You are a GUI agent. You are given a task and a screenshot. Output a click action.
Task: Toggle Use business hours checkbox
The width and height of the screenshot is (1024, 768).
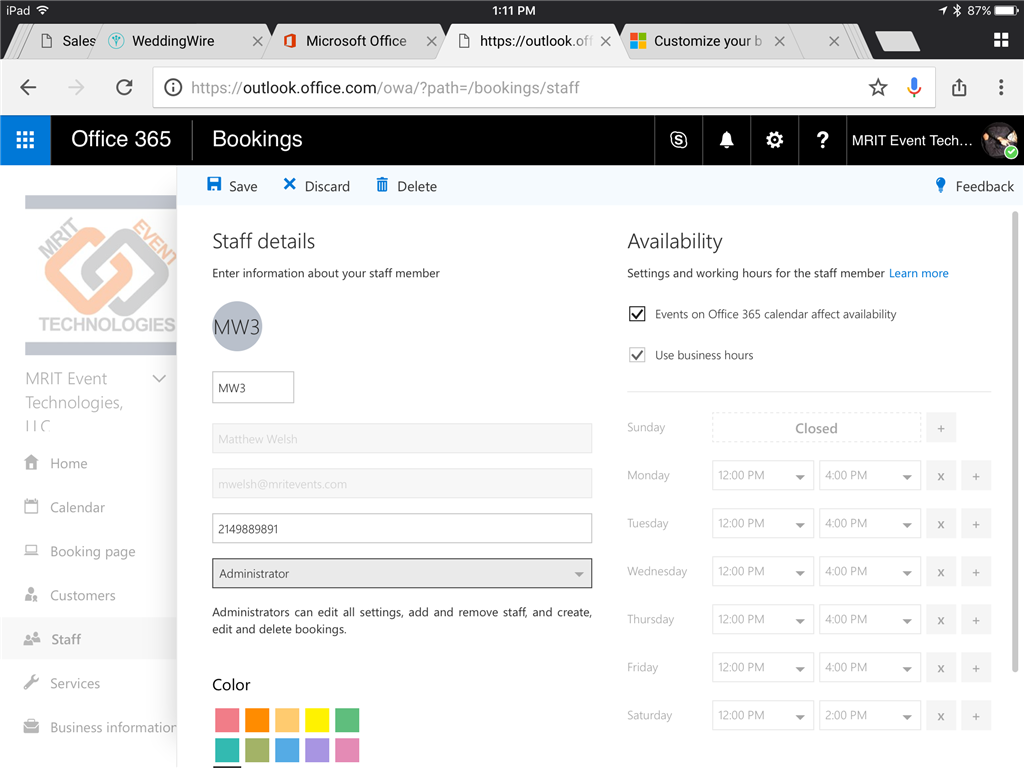(637, 355)
